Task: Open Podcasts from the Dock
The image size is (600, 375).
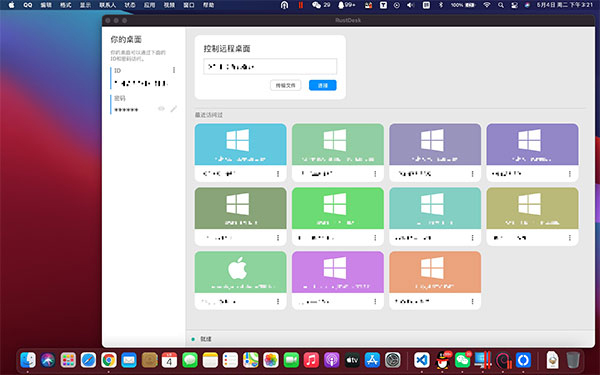Action: (x=332, y=360)
